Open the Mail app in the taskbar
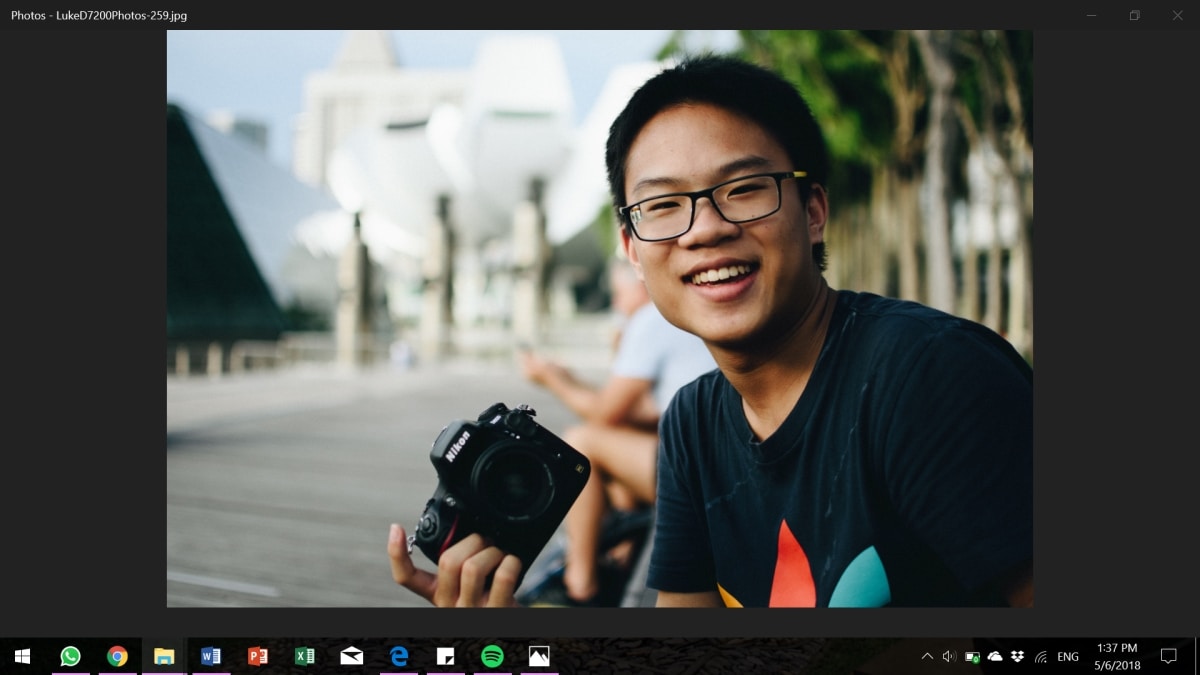The image size is (1200, 675). click(352, 656)
